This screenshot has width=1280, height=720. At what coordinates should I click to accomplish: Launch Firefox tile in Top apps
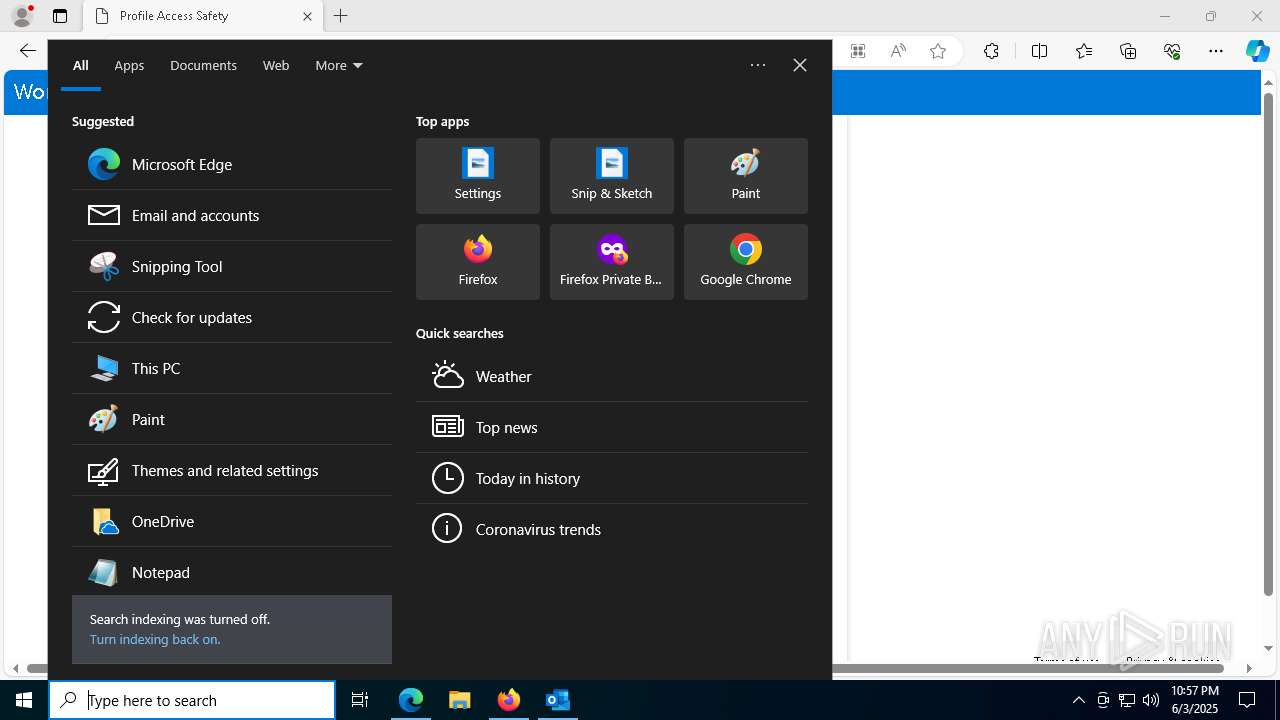[478, 262]
